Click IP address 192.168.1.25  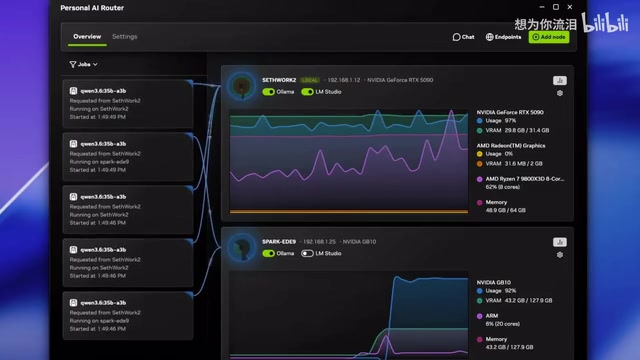(319, 242)
